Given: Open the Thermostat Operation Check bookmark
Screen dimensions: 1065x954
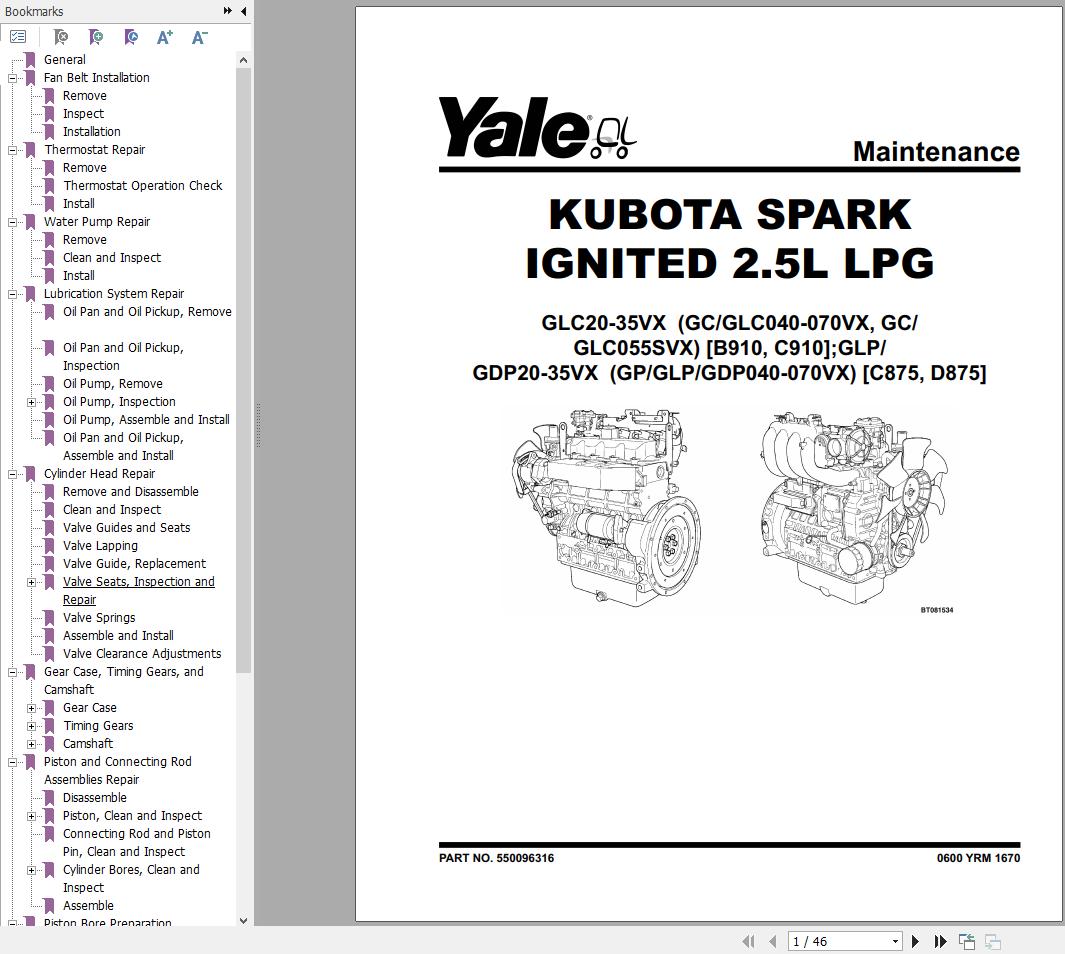Looking at the screenshot, I should pos(143,185).
